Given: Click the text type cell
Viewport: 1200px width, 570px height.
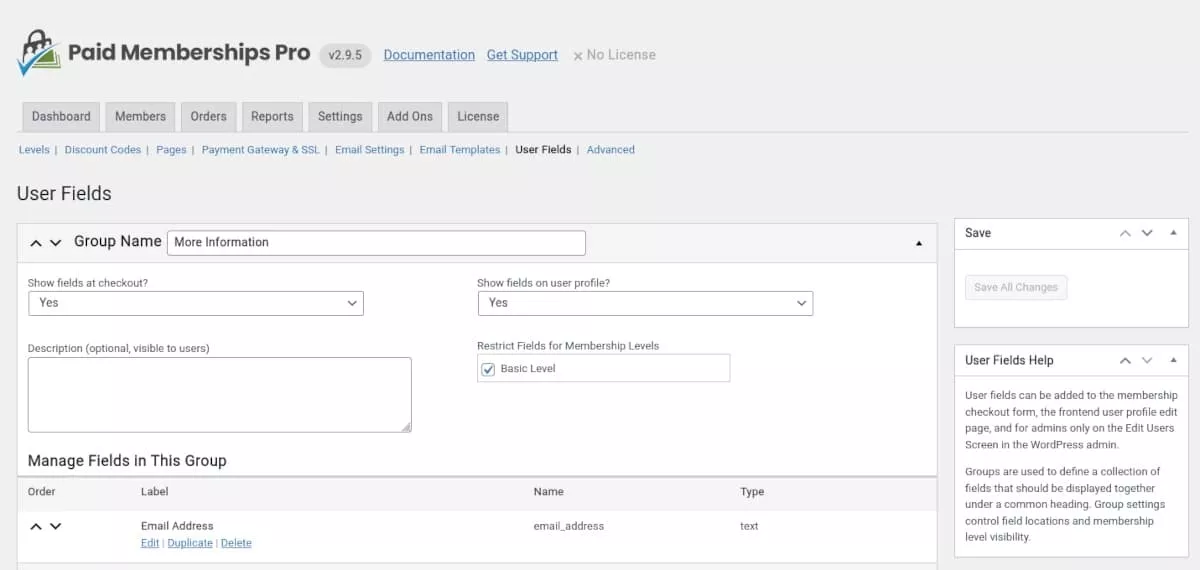Looking at the screenshot, I should 749,526.
